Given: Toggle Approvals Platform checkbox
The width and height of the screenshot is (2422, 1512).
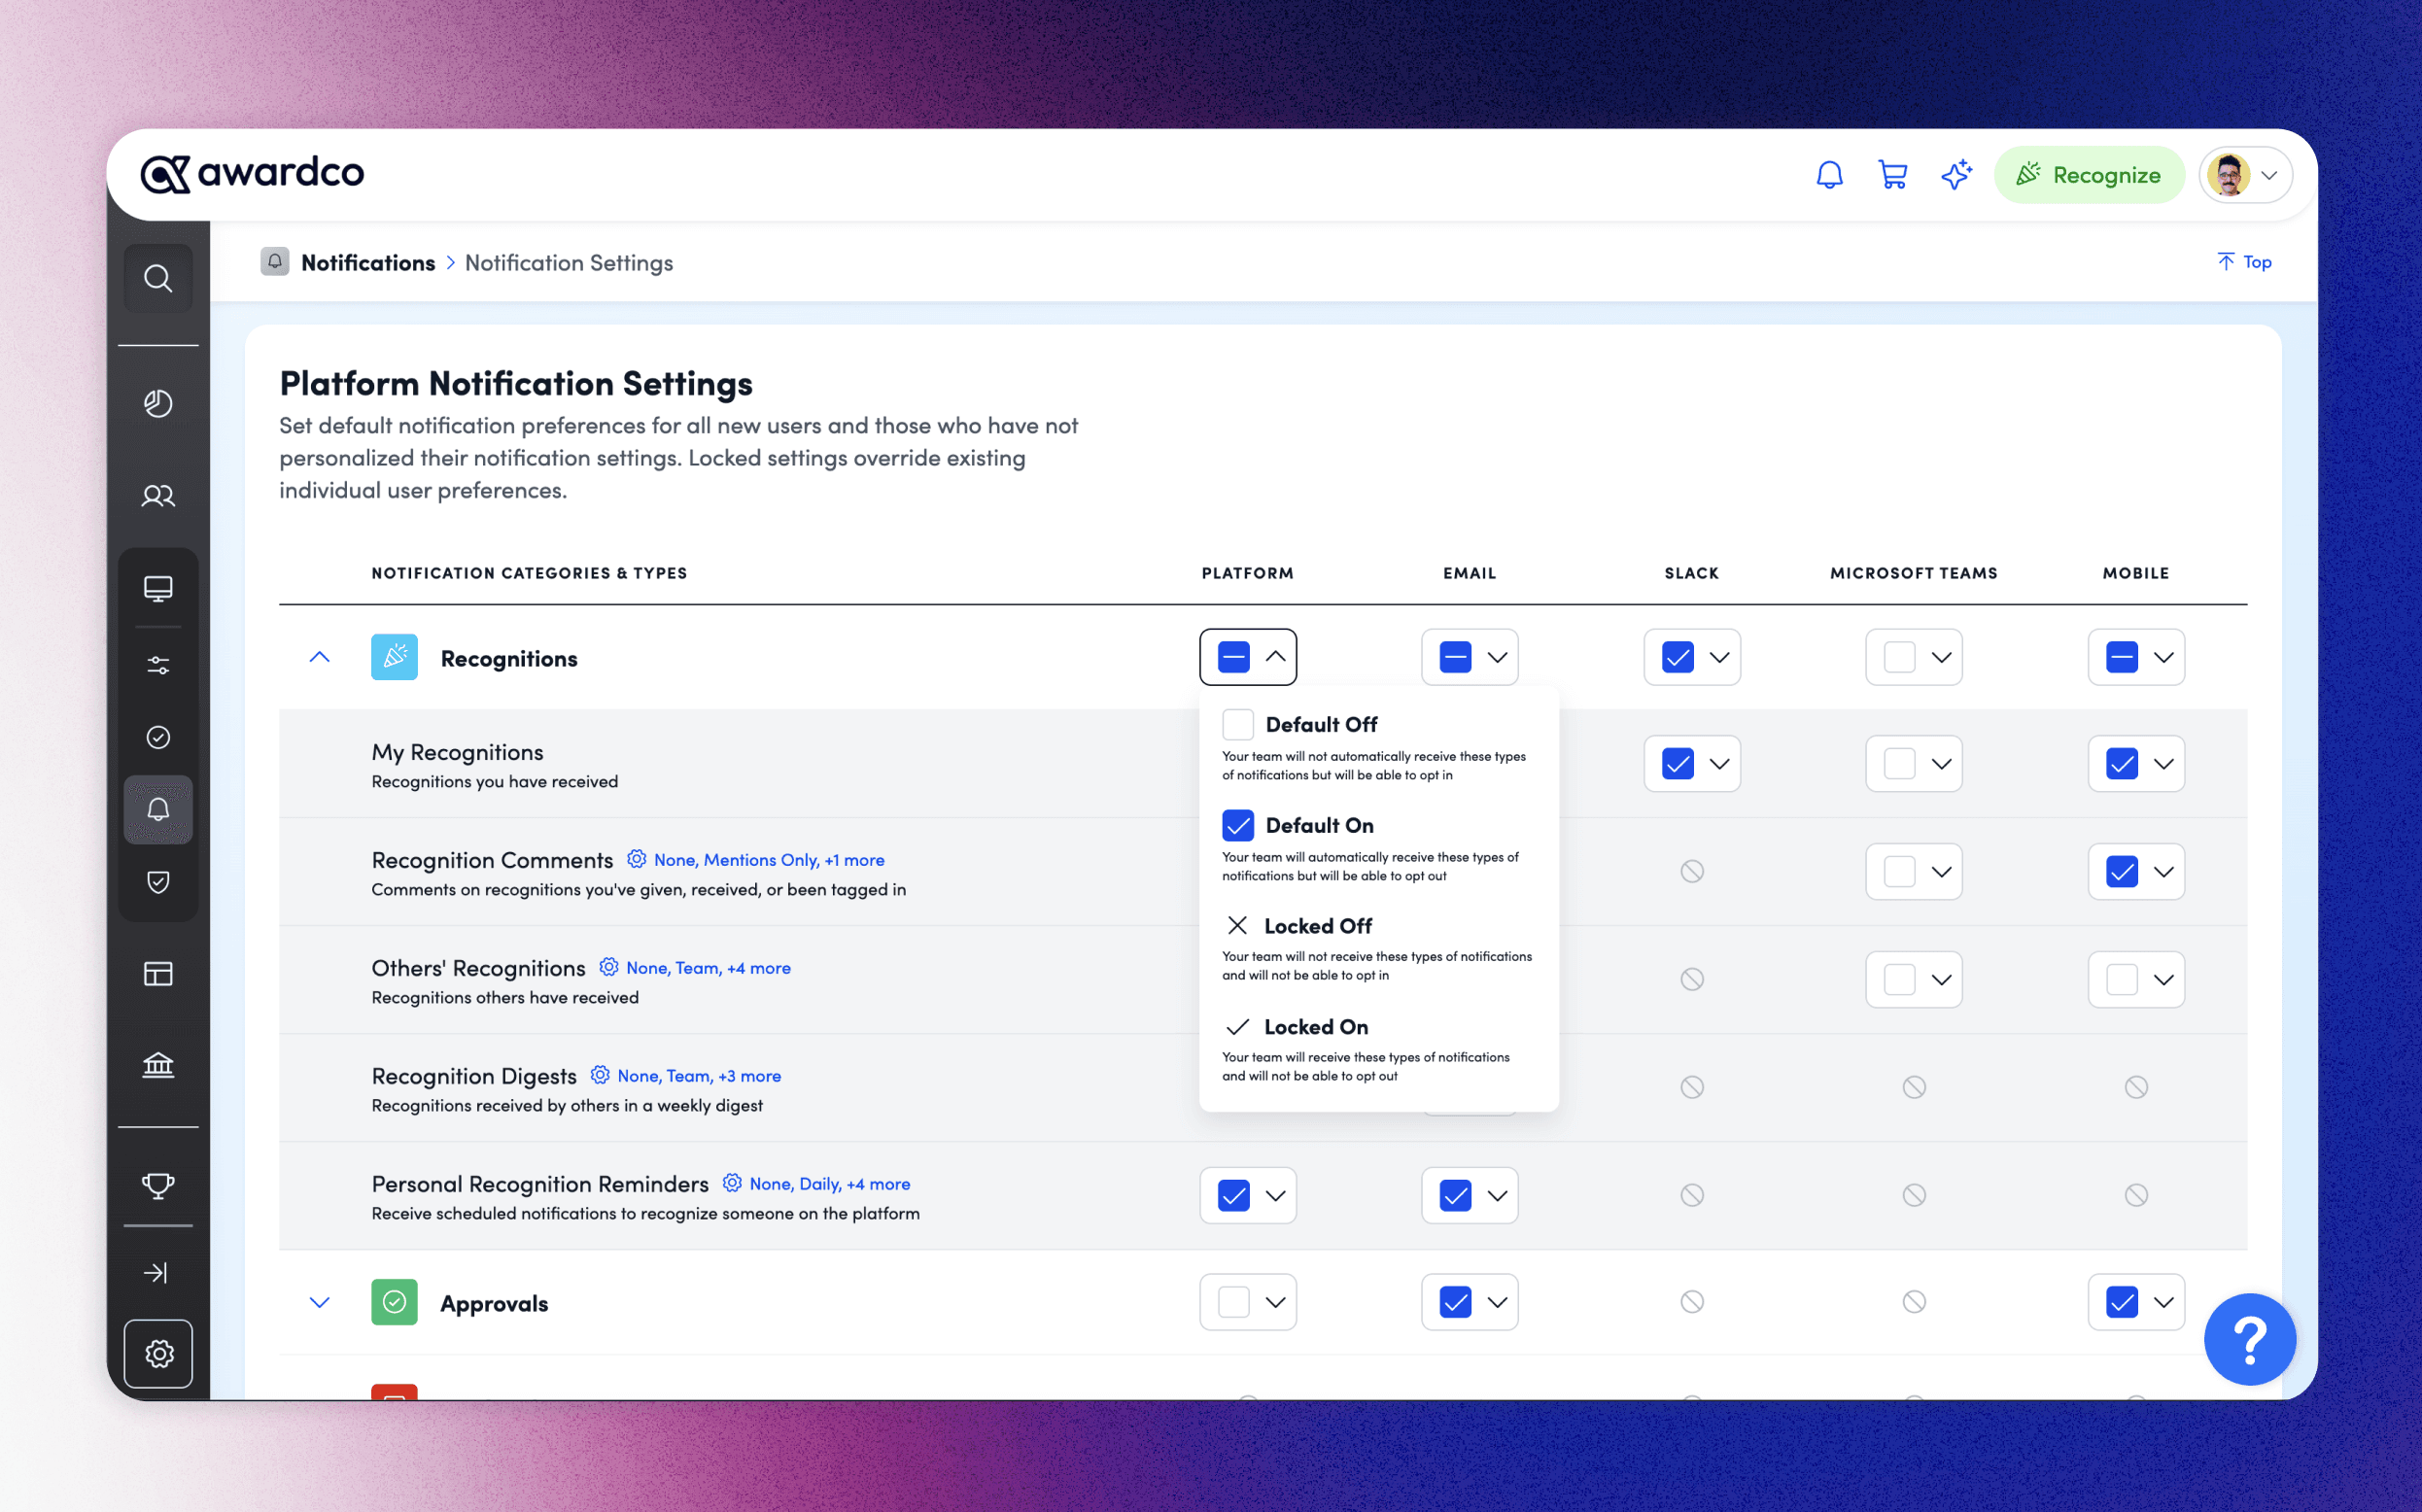Looking at the screenshot, I should point(1233,1302).
